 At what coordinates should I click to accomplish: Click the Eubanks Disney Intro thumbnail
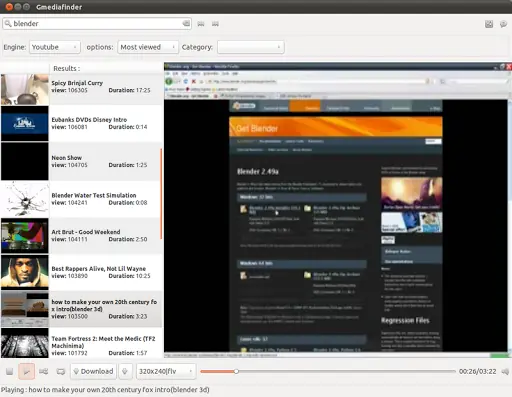25,124
